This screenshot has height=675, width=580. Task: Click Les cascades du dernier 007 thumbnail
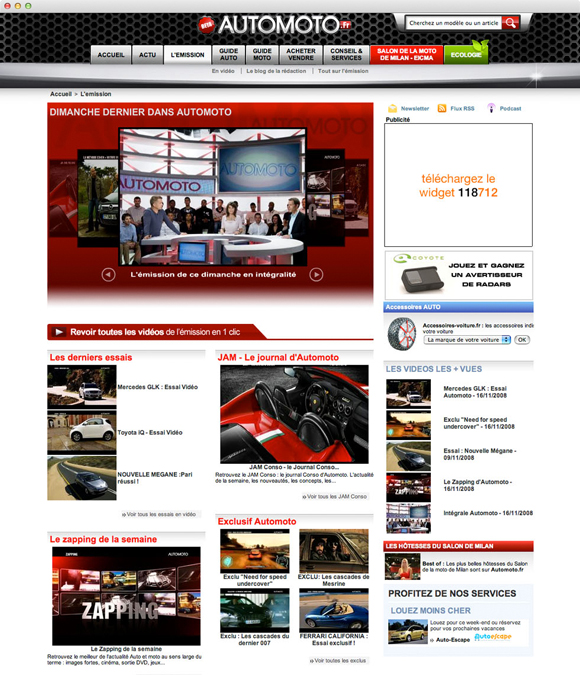click(254, 610)
